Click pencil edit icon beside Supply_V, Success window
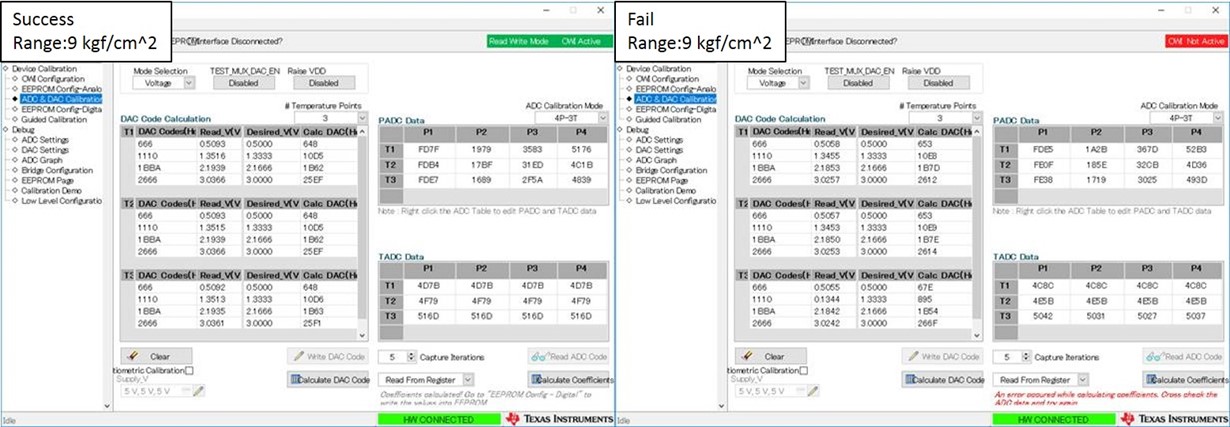1230x427 pixels. point(199,390)
